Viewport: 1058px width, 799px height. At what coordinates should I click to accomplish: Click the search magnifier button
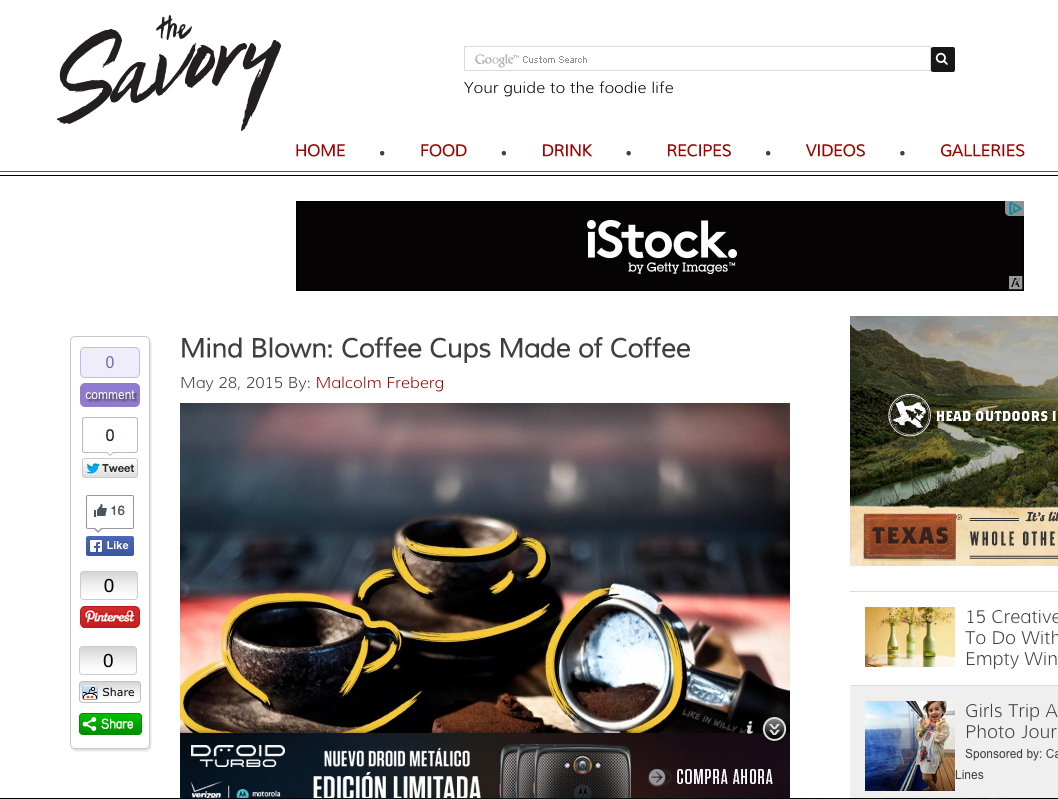point(943,59)
